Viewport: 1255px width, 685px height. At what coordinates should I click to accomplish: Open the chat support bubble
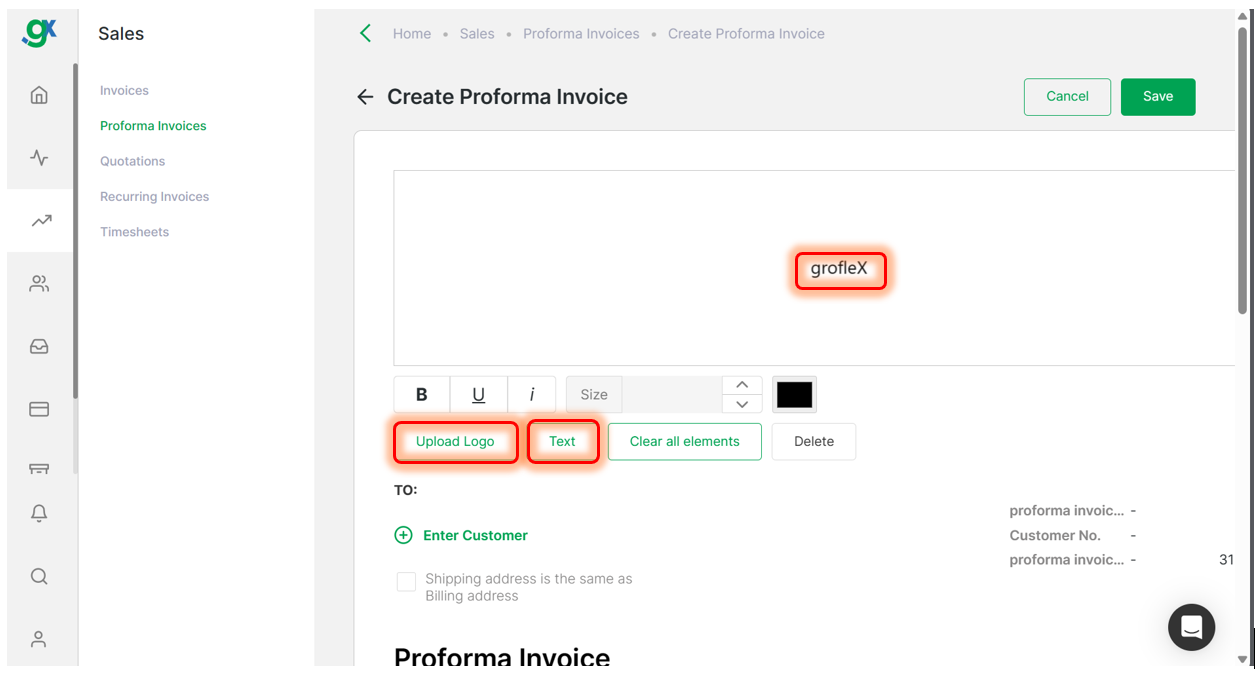1191,627
